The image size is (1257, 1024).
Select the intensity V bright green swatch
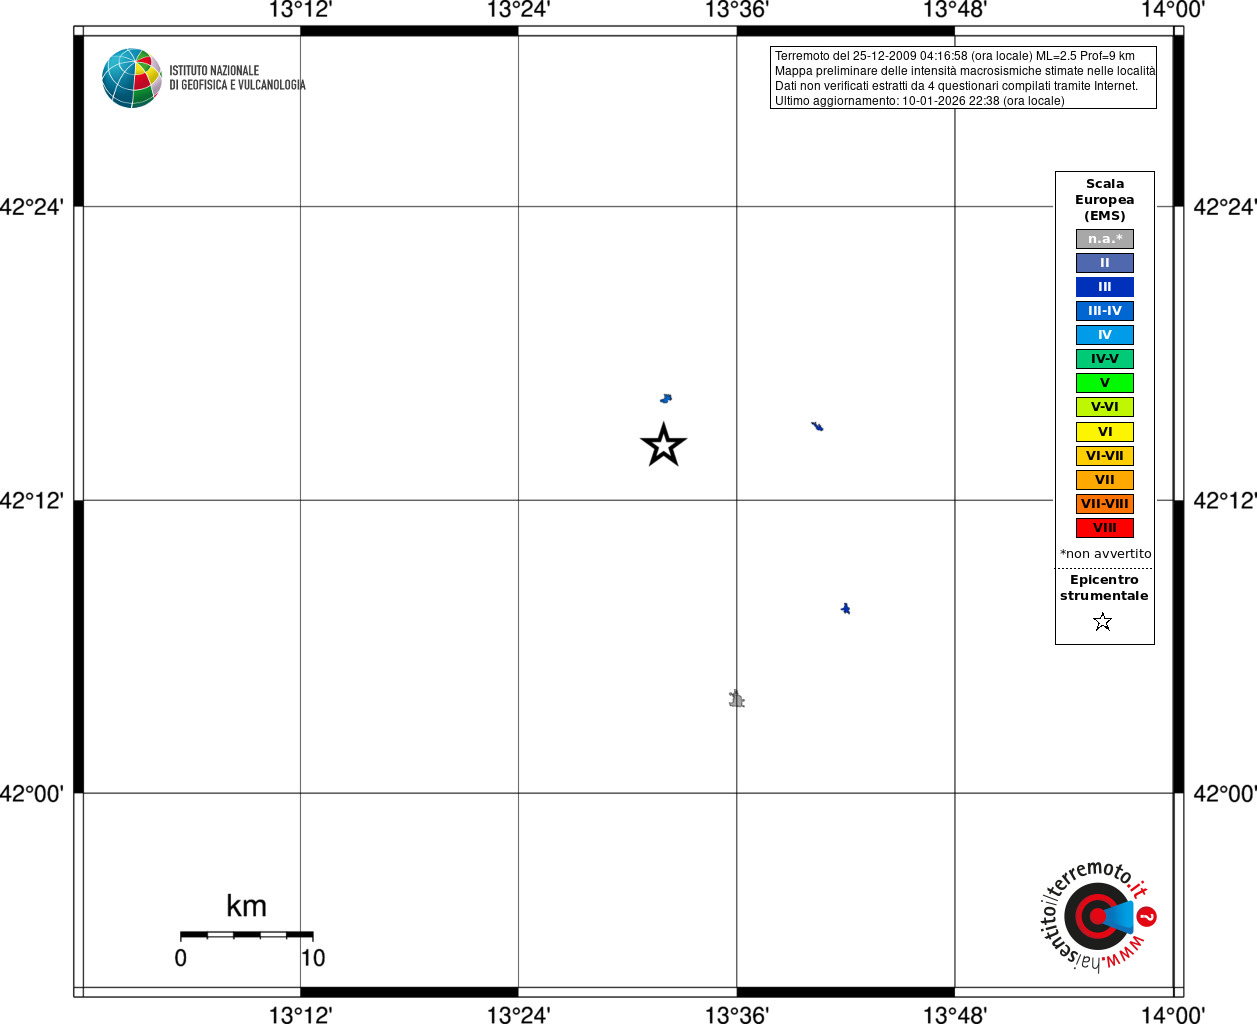[1105, 383]
